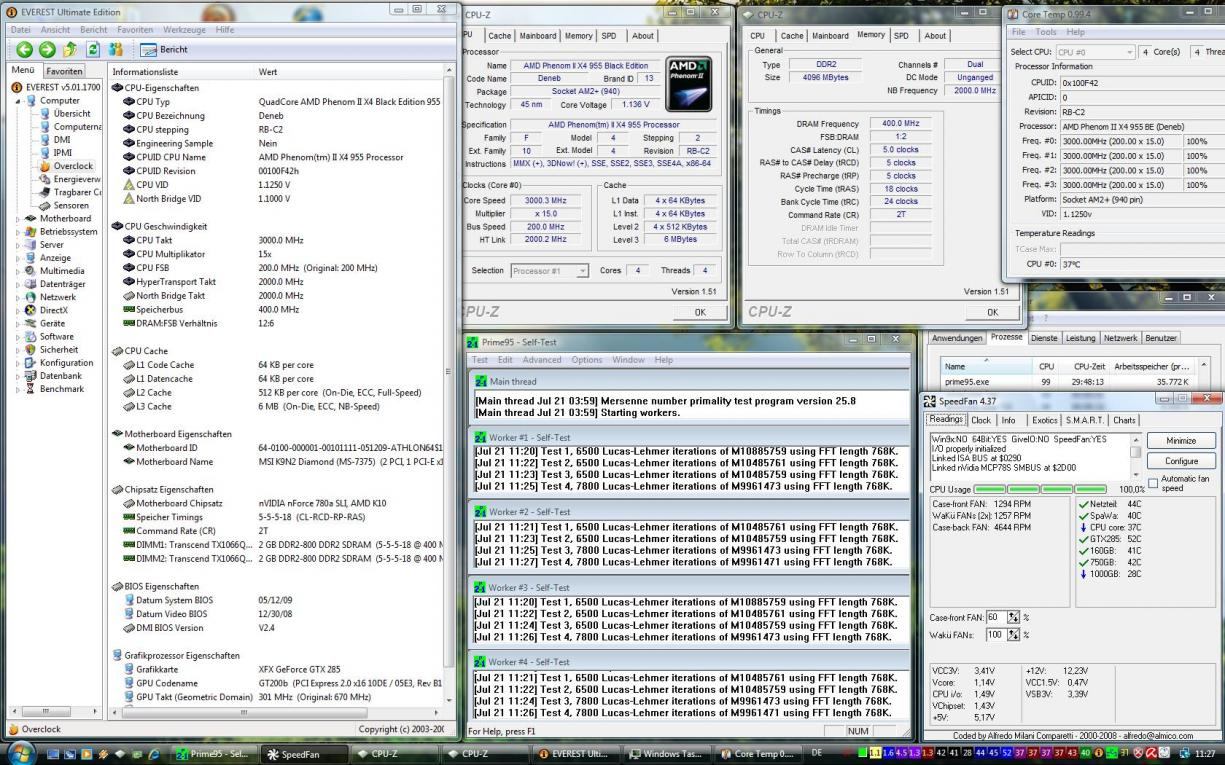Open the SPD tab in CPU-Z Memory window
This screenshot has height=765, width=1225.
click(x=901, y=36)
